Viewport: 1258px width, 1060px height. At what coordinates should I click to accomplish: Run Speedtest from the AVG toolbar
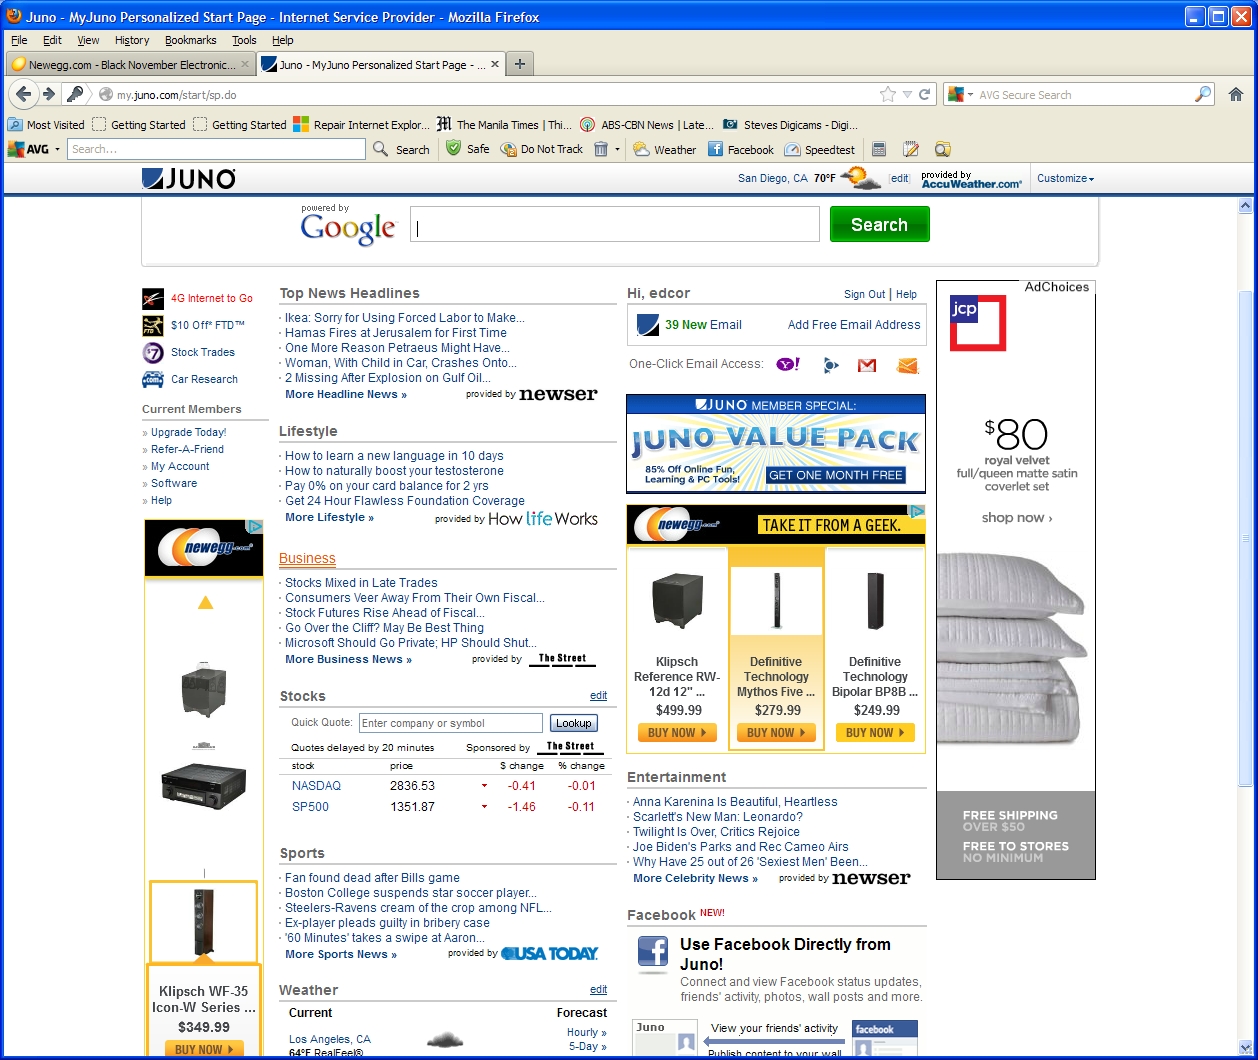point(792,149)
